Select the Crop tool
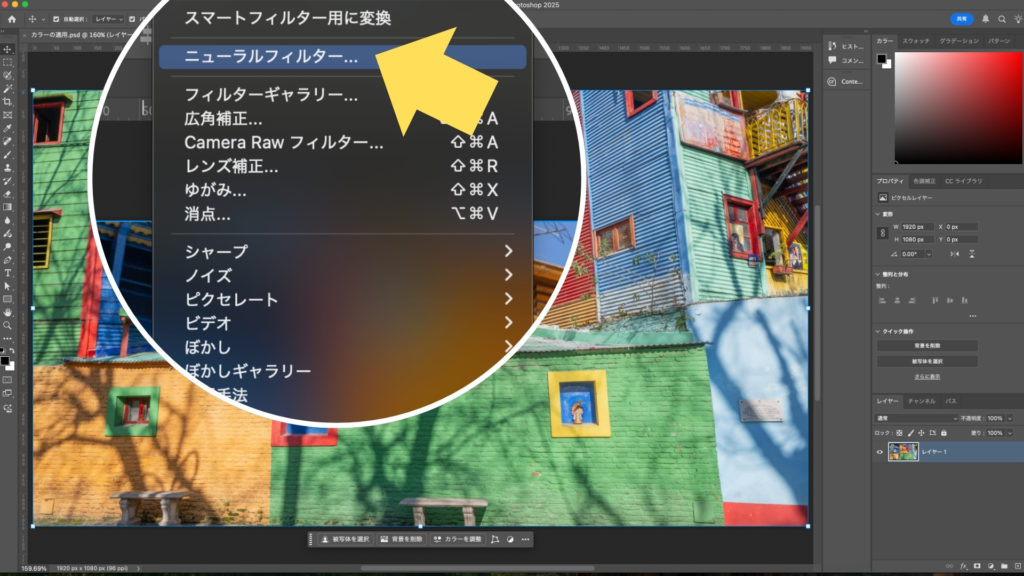The height and width of the screenshot is (576, 1024). tap(7, 102)
